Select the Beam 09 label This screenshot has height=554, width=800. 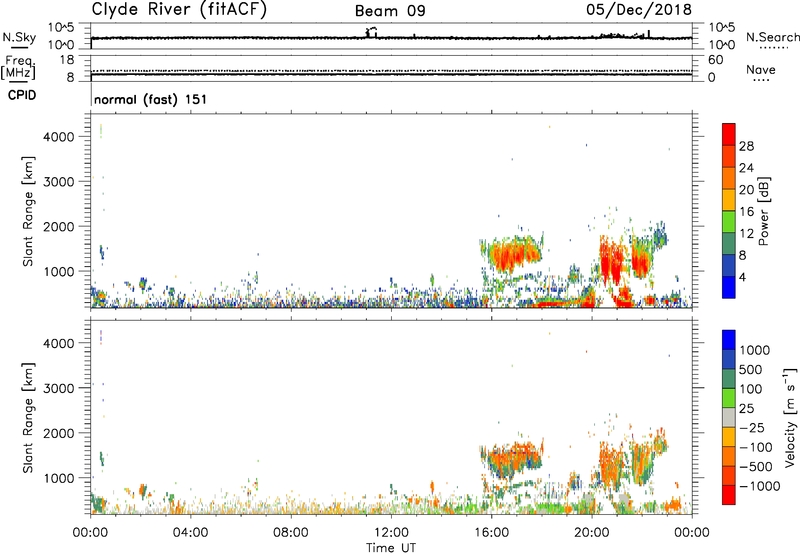[390, 11]
